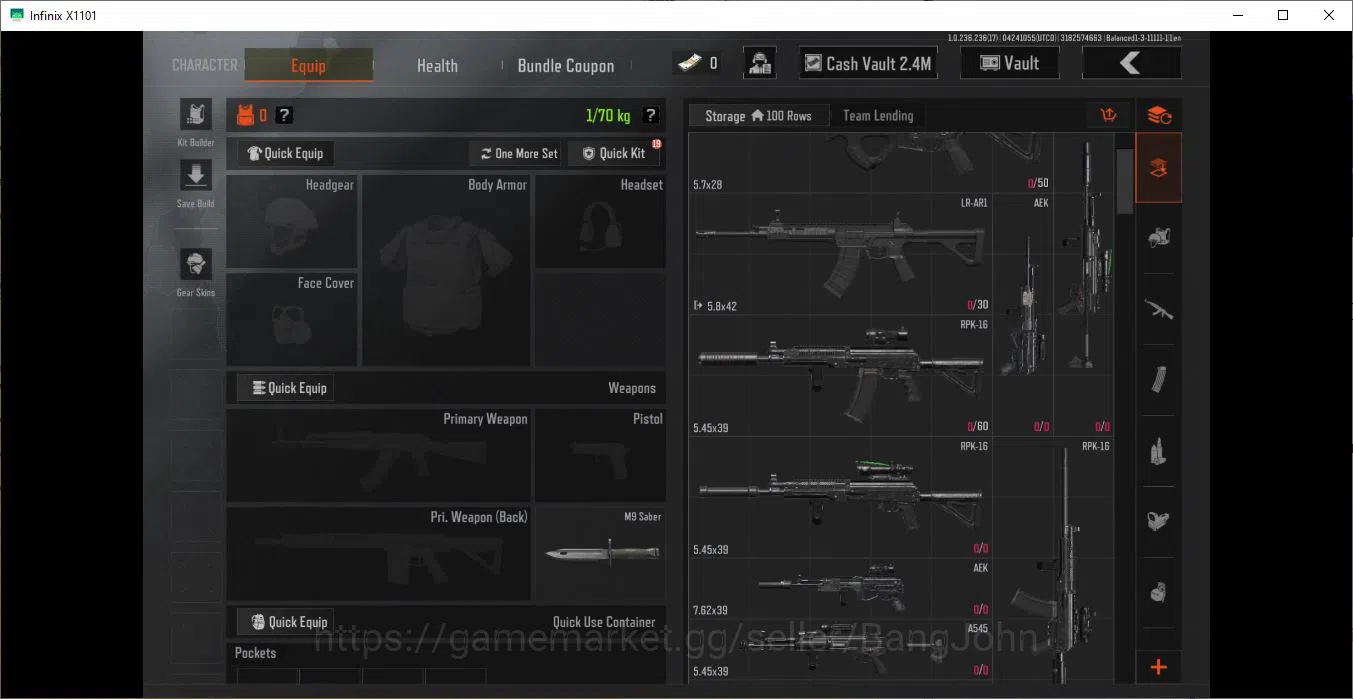Filter storage by grenade/consumables category icon
Image resolution: width=1353 pixels, height=699 pixels.
1159,592
